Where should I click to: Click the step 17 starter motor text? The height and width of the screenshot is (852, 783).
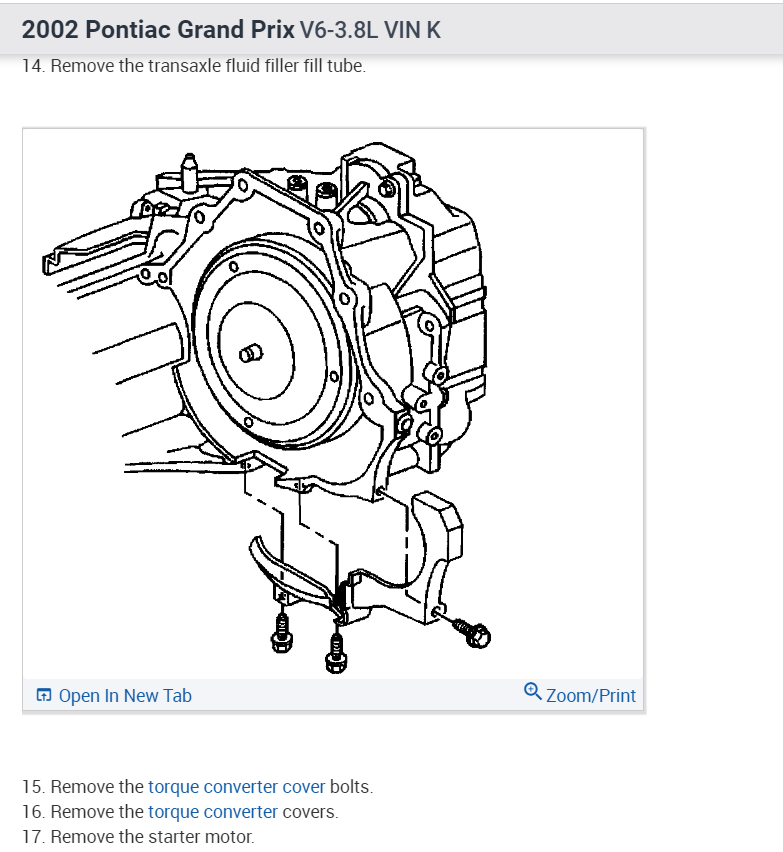click(x=138, y=837)
